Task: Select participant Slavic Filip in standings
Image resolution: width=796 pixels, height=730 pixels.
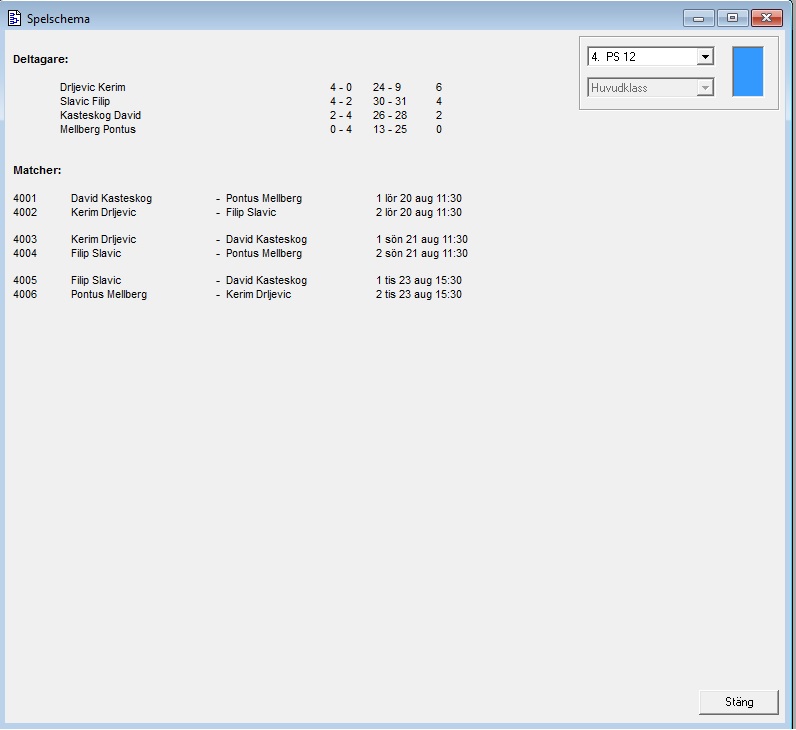Action: click(x=85, y=102)
